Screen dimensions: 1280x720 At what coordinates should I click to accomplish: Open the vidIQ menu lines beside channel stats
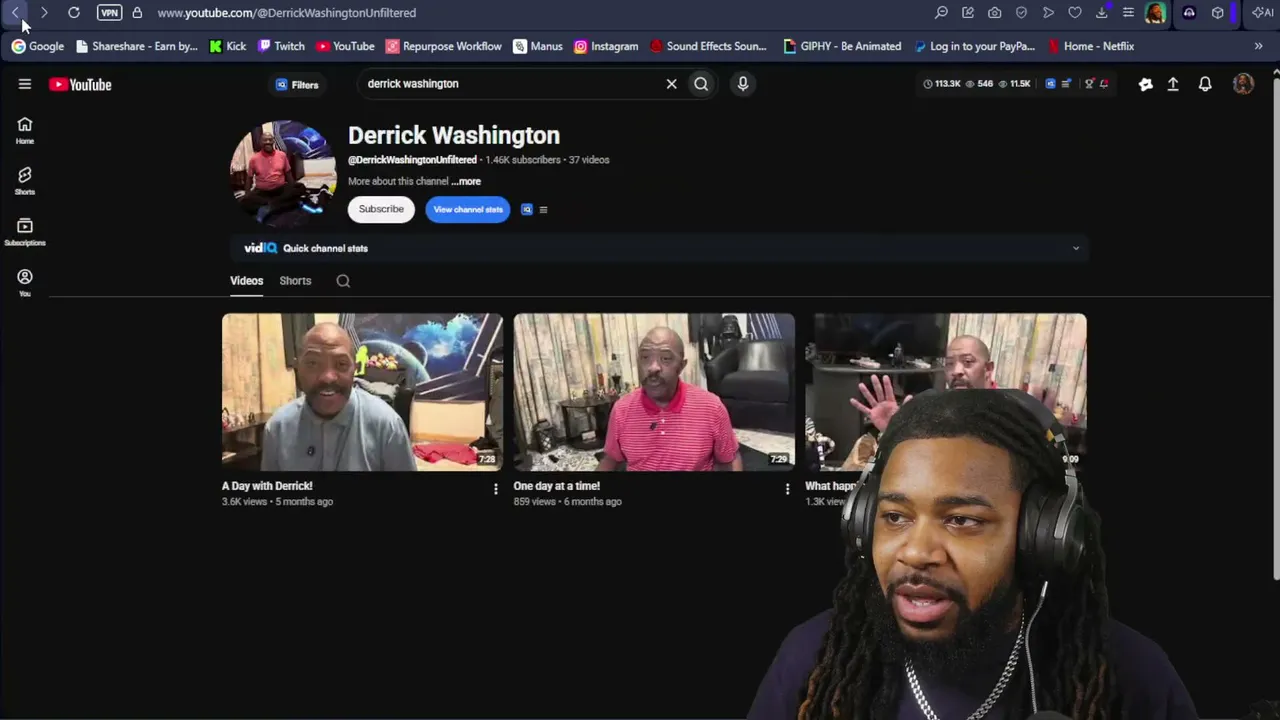click(543, 210)
